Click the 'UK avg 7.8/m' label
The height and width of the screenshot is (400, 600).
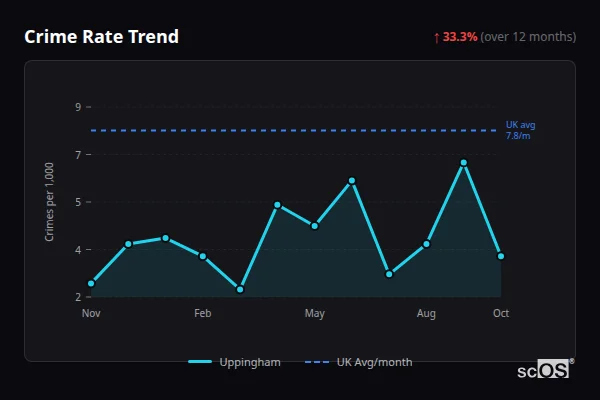(520, 130)
